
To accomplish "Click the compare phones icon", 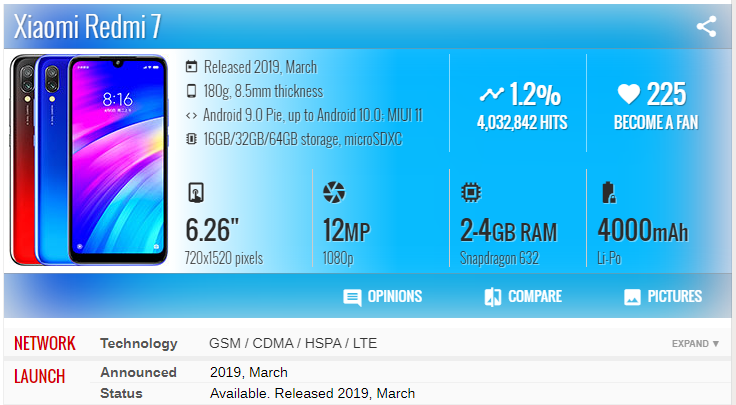I will click(x=492, y=297).
